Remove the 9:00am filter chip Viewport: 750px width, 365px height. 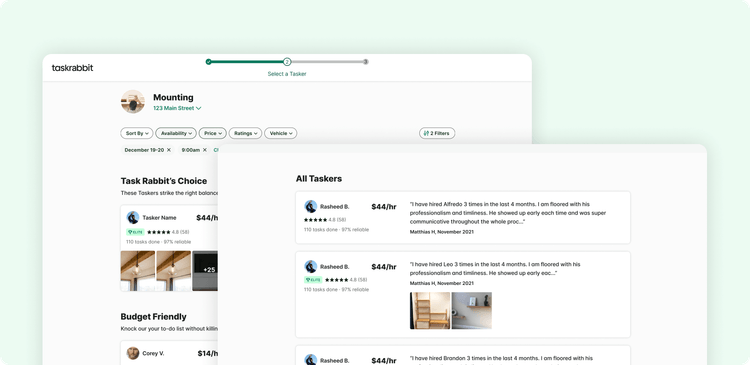205,150
